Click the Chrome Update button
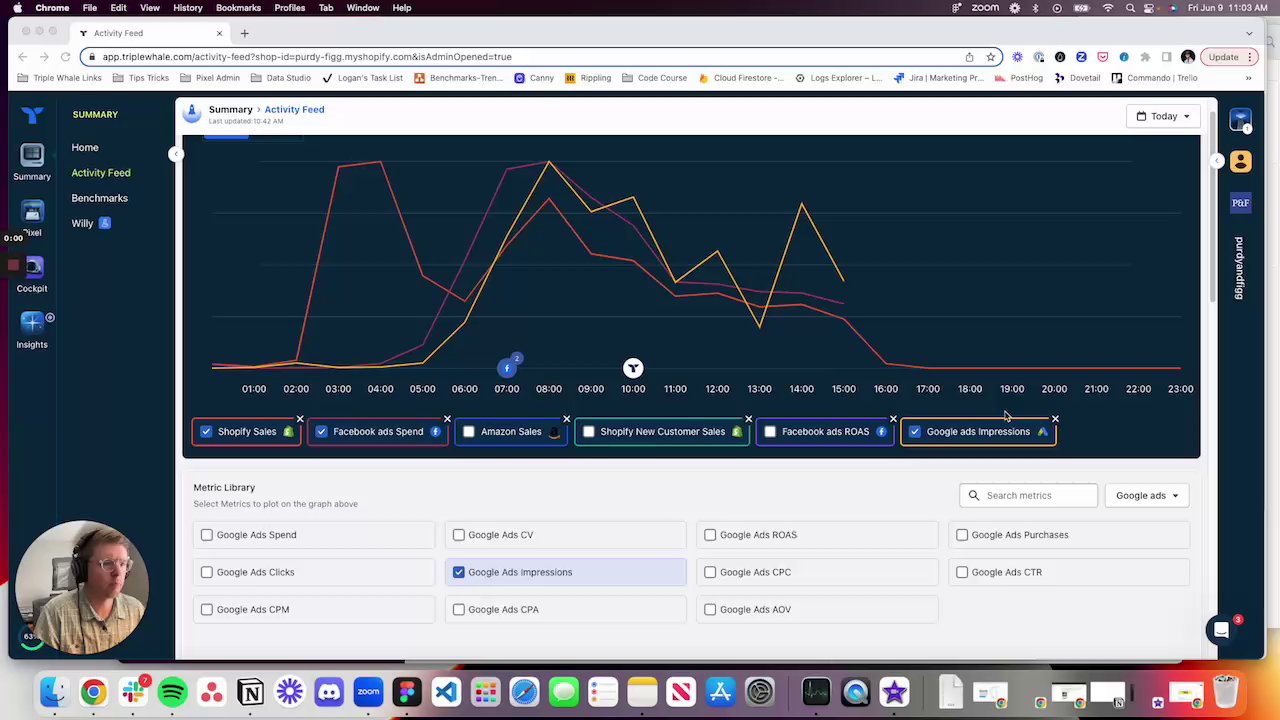This screenshot has height=720, width=1280. [1228, 57]
